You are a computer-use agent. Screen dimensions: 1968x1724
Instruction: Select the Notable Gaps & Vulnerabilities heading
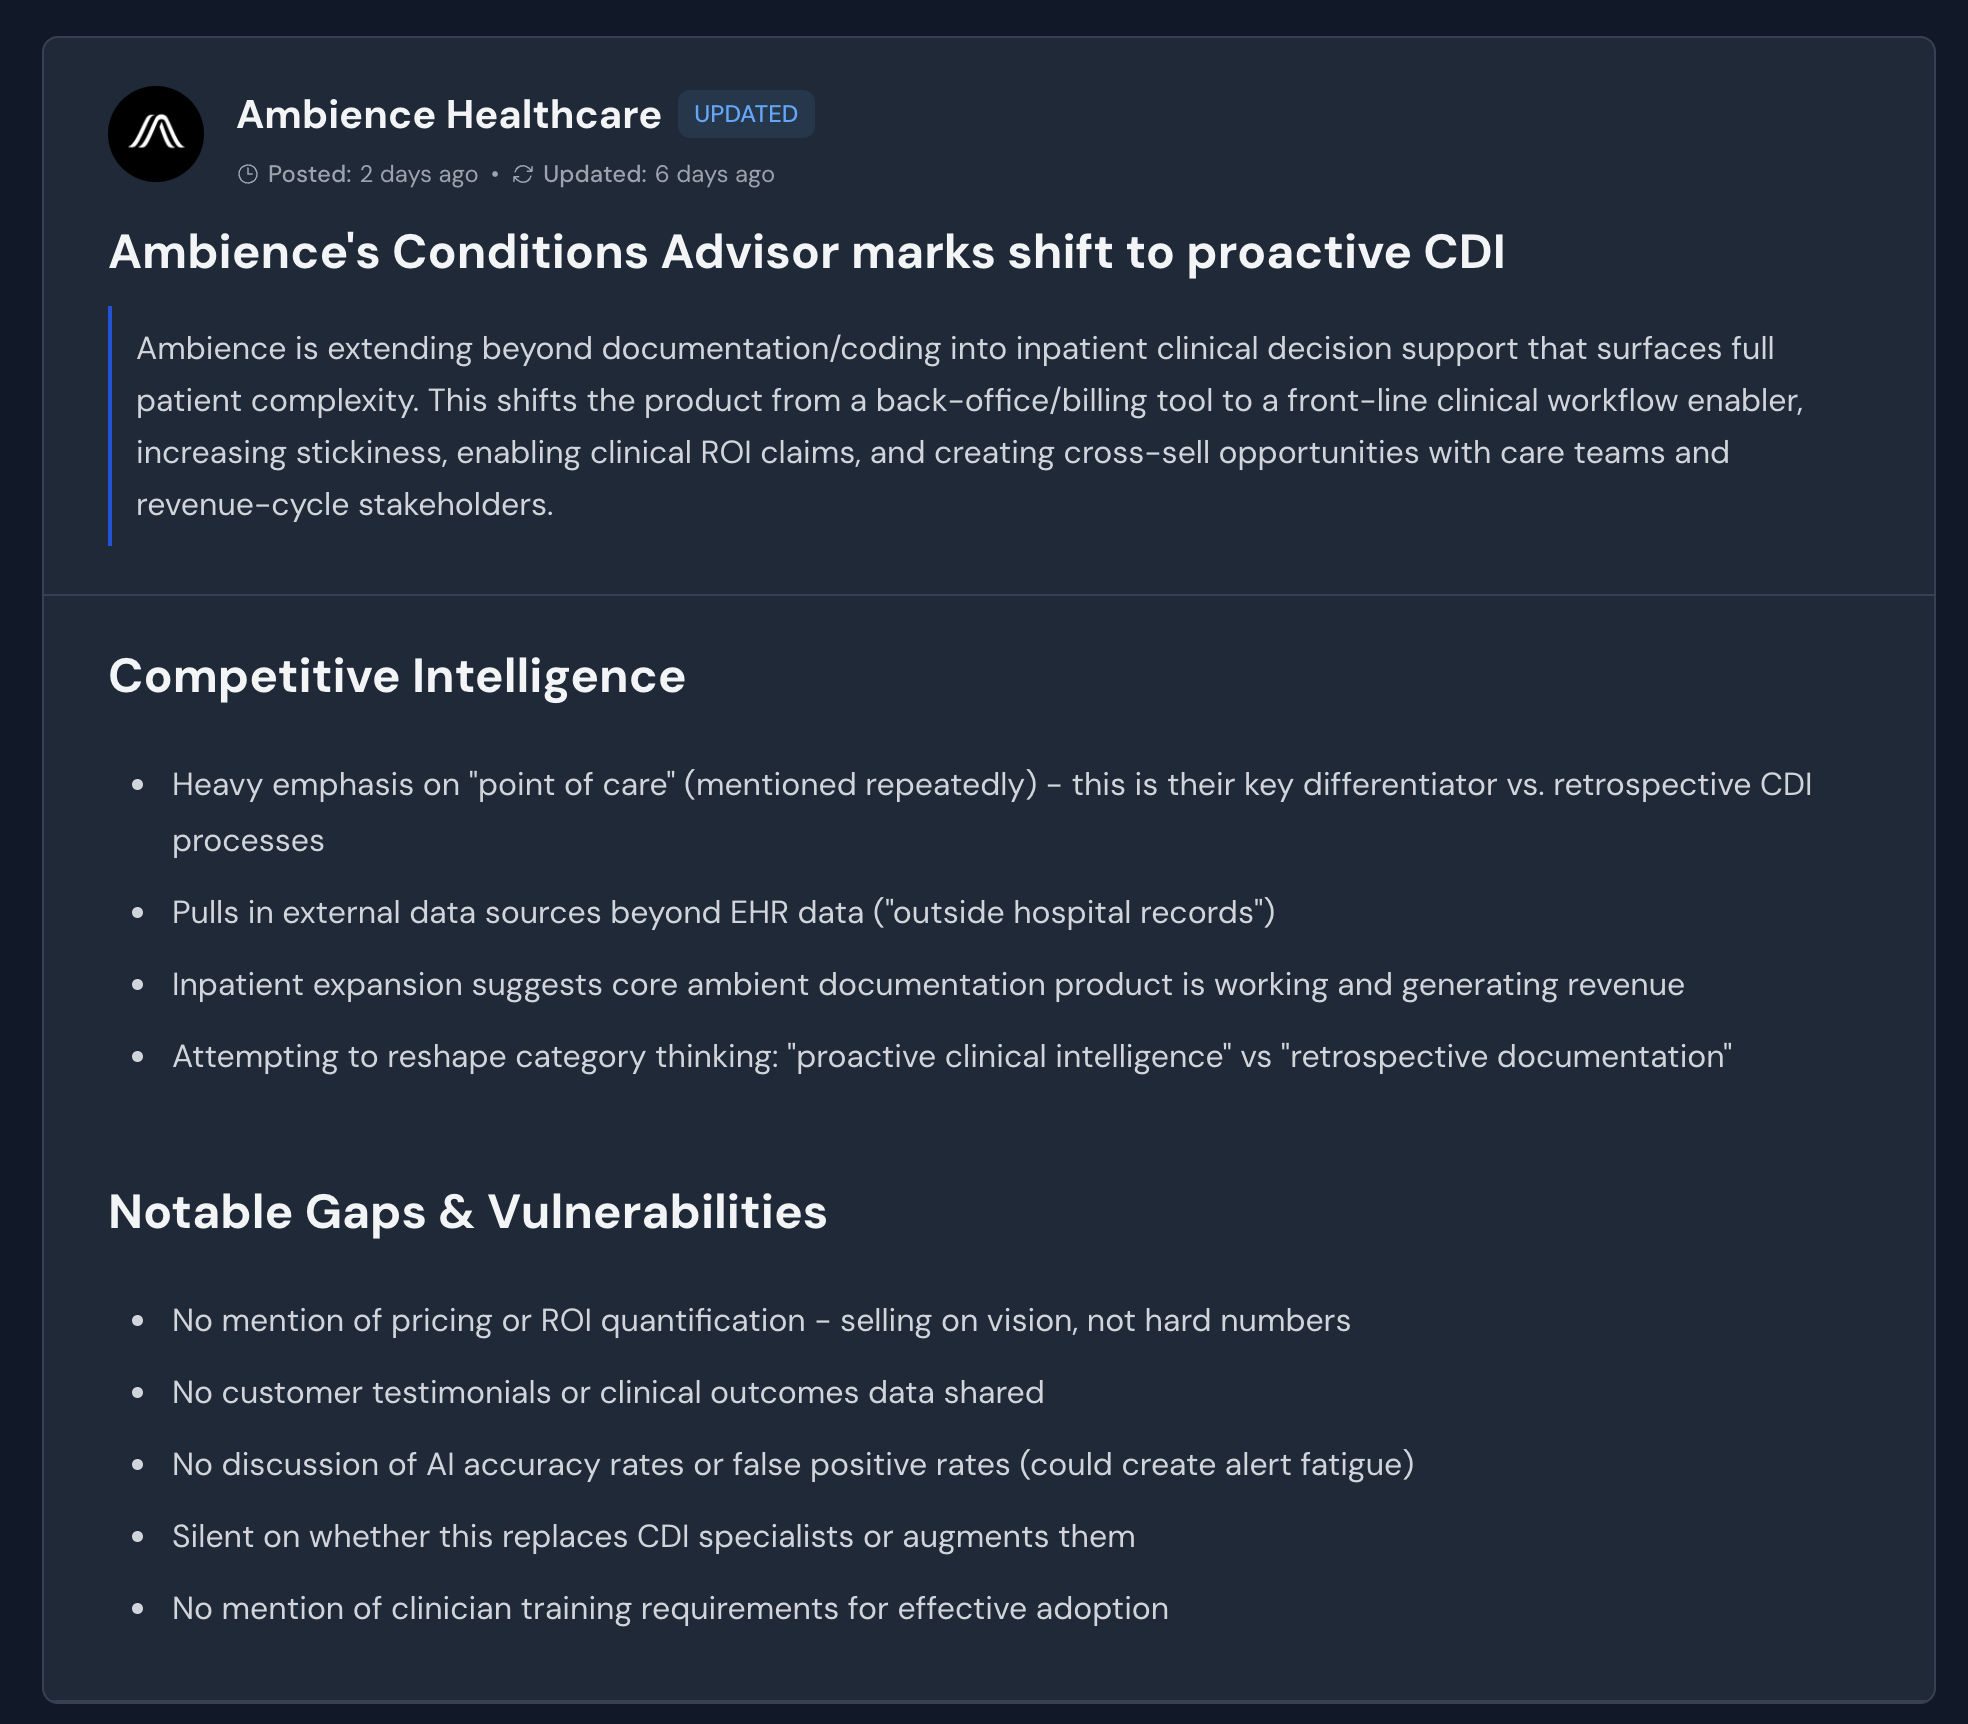(x=467, y=1212)
